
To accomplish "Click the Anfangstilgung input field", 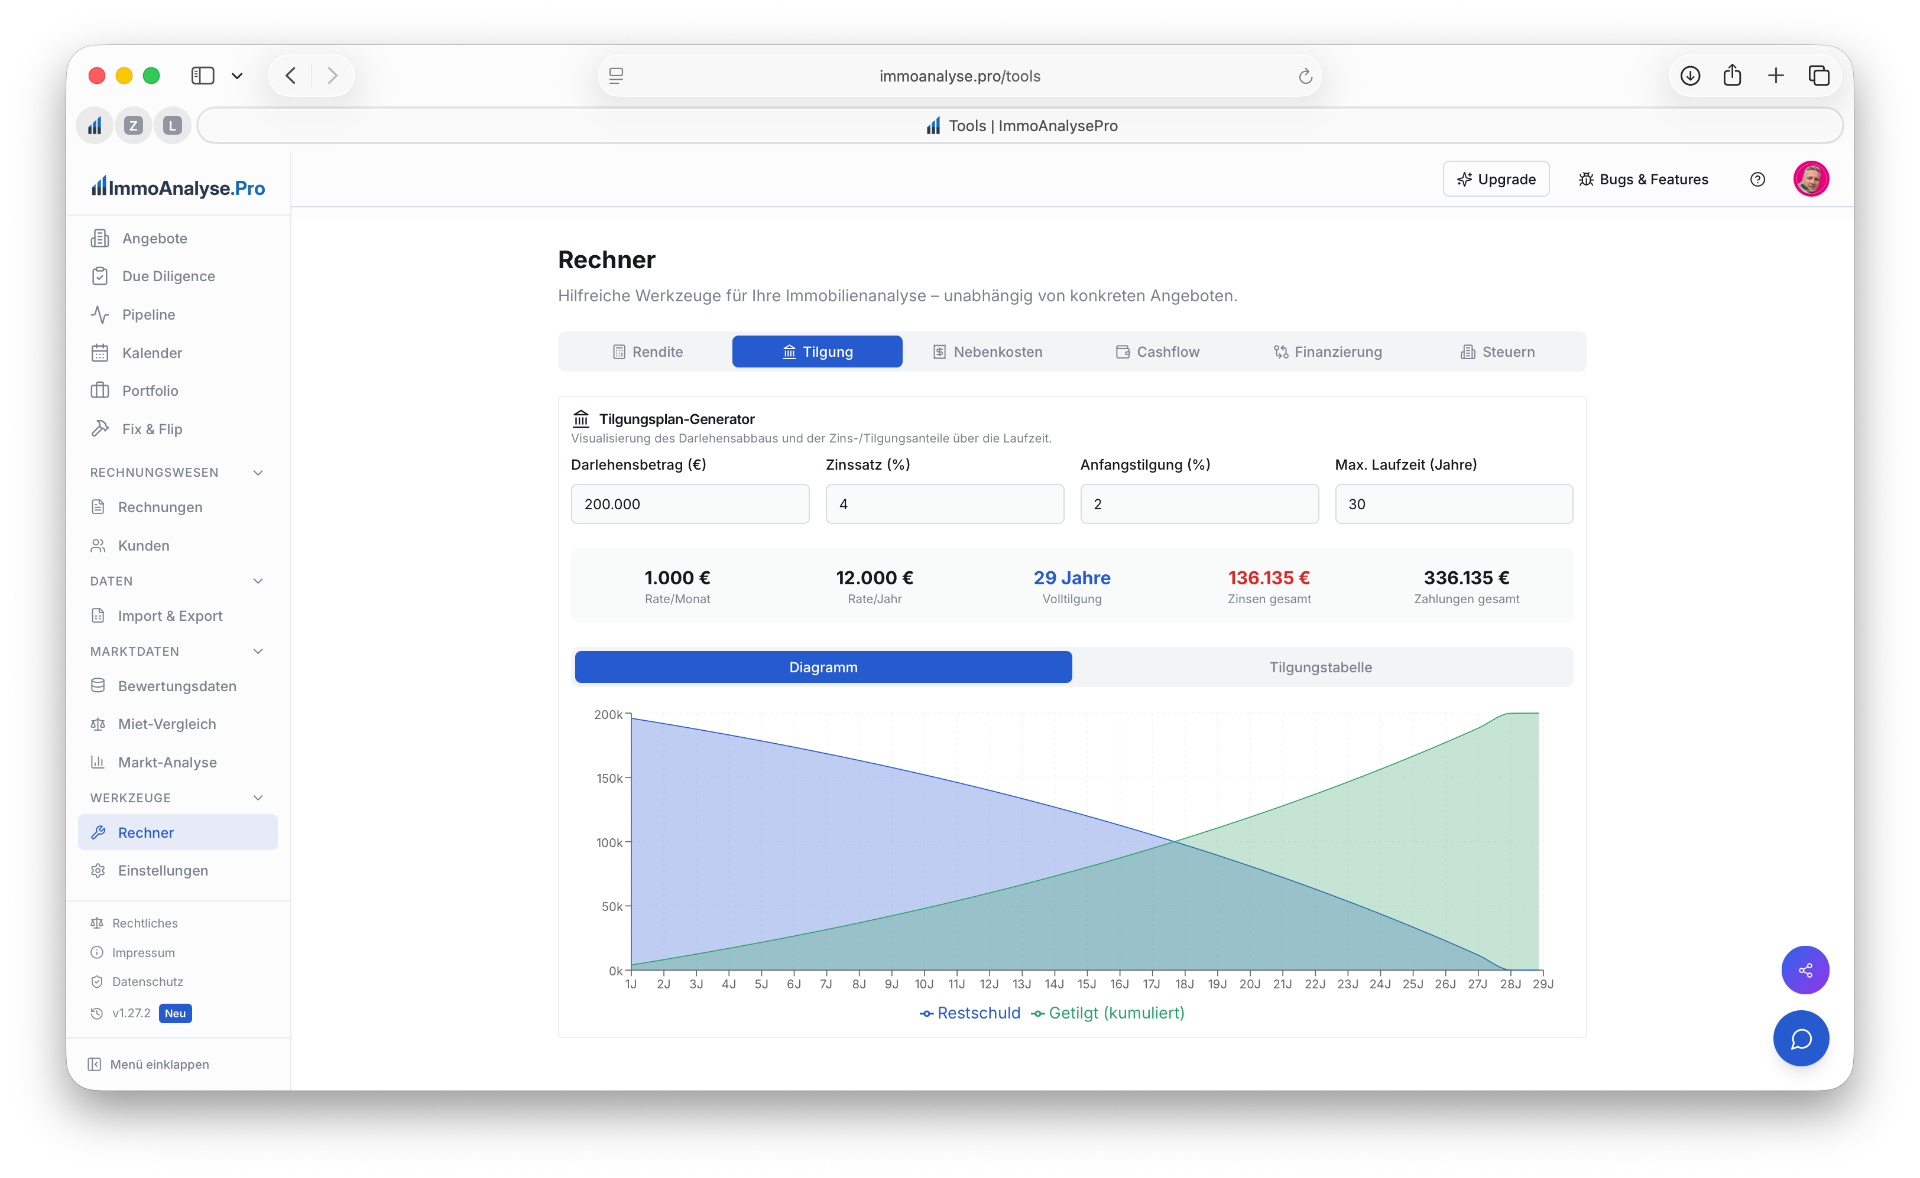I will [1199, 504].
